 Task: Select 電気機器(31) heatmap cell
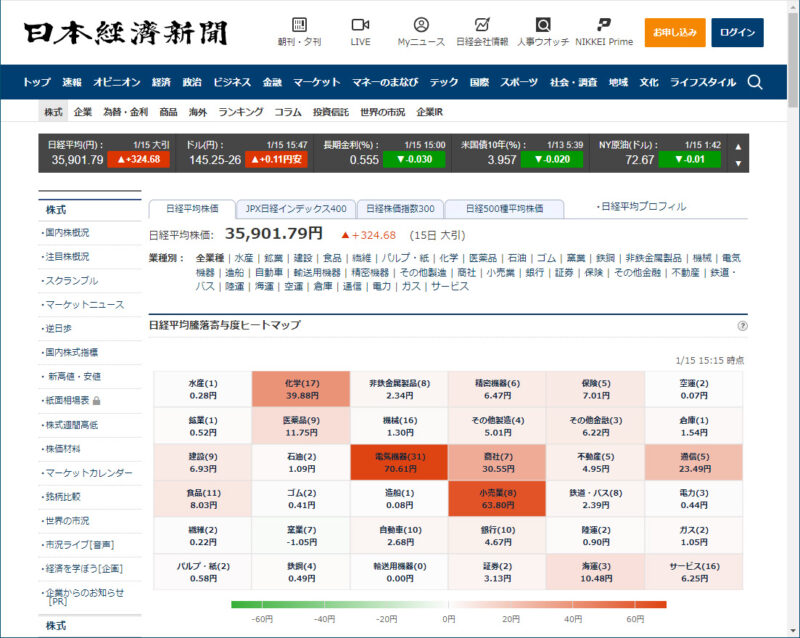click(398, 462)
